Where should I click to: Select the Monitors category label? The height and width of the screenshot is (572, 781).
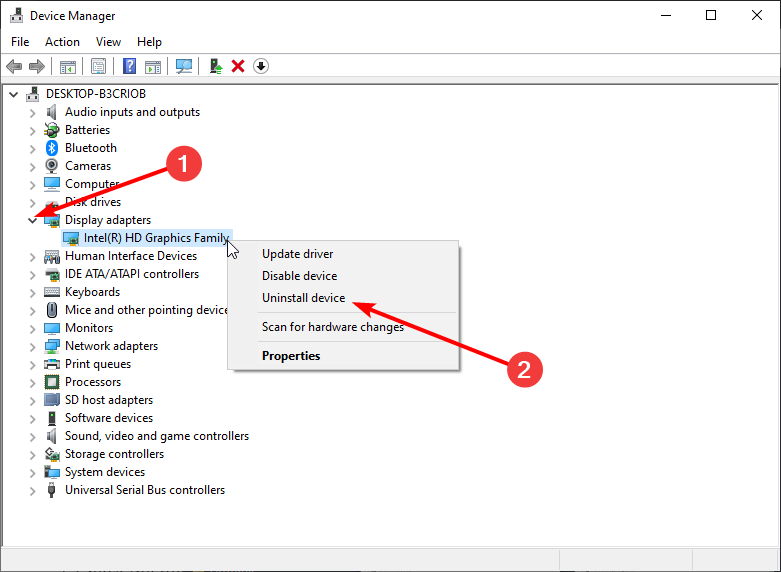click(89, 328)
